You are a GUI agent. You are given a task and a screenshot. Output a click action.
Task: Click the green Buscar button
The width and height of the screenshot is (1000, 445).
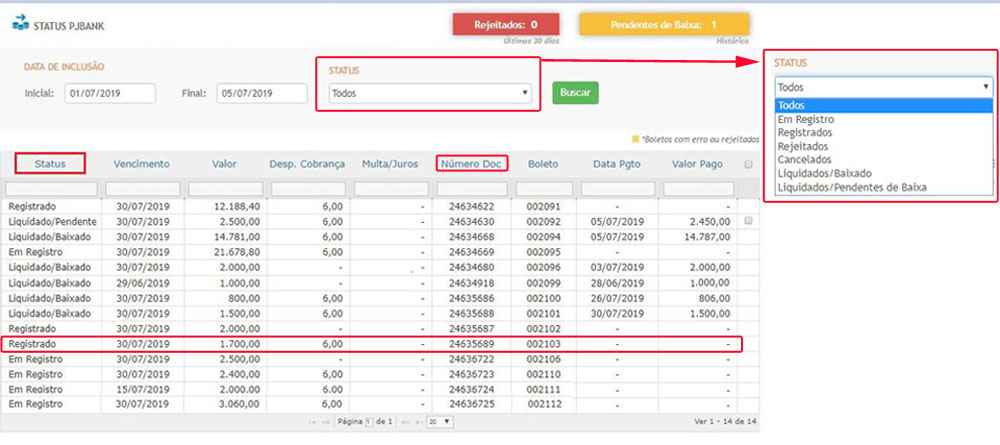575,93
